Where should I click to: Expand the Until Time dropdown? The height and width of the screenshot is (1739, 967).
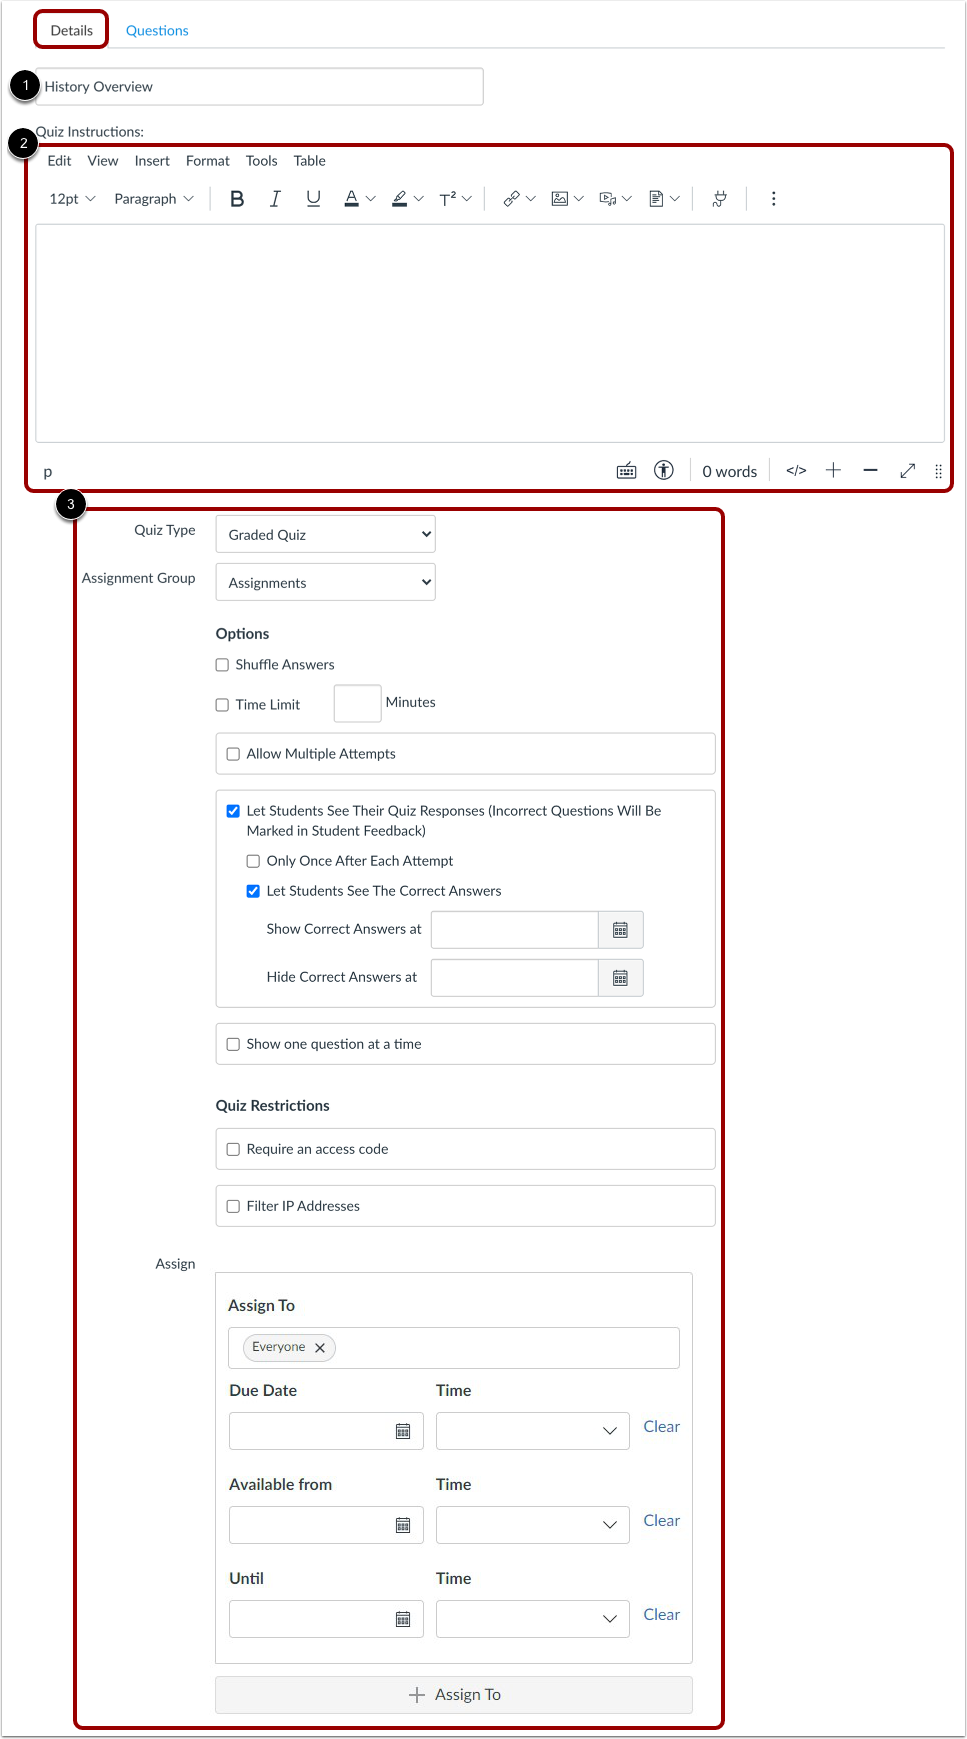click(x=533, y=1619)
